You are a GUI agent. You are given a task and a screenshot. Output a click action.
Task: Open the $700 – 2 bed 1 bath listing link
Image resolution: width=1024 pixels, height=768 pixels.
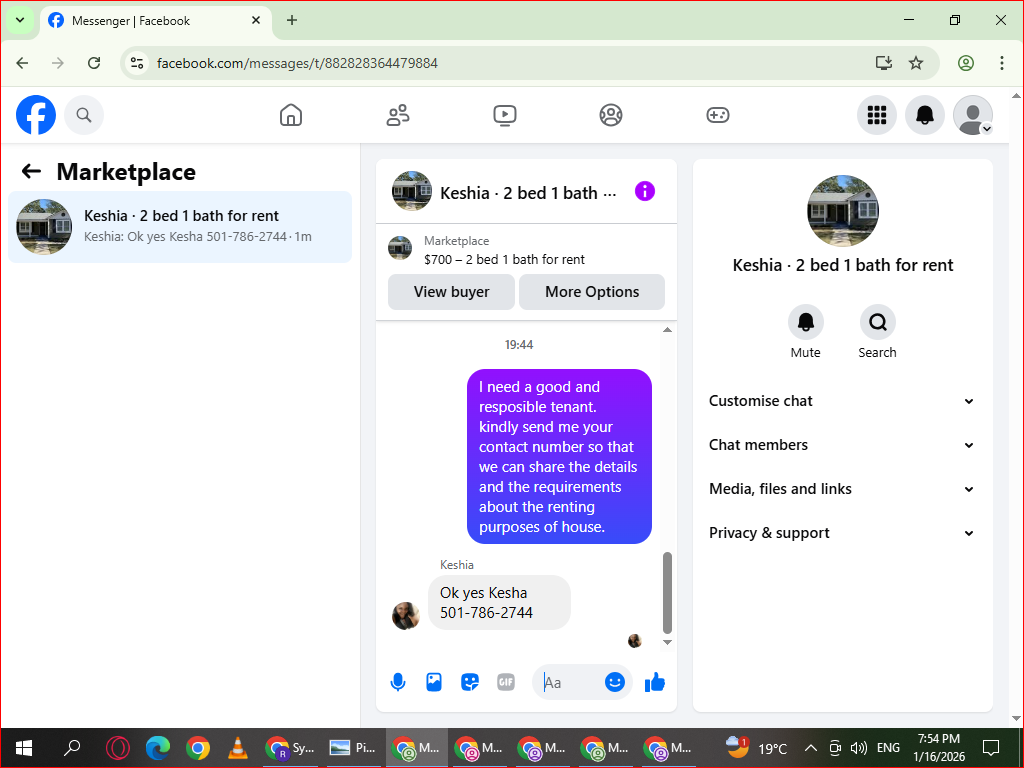504,259
